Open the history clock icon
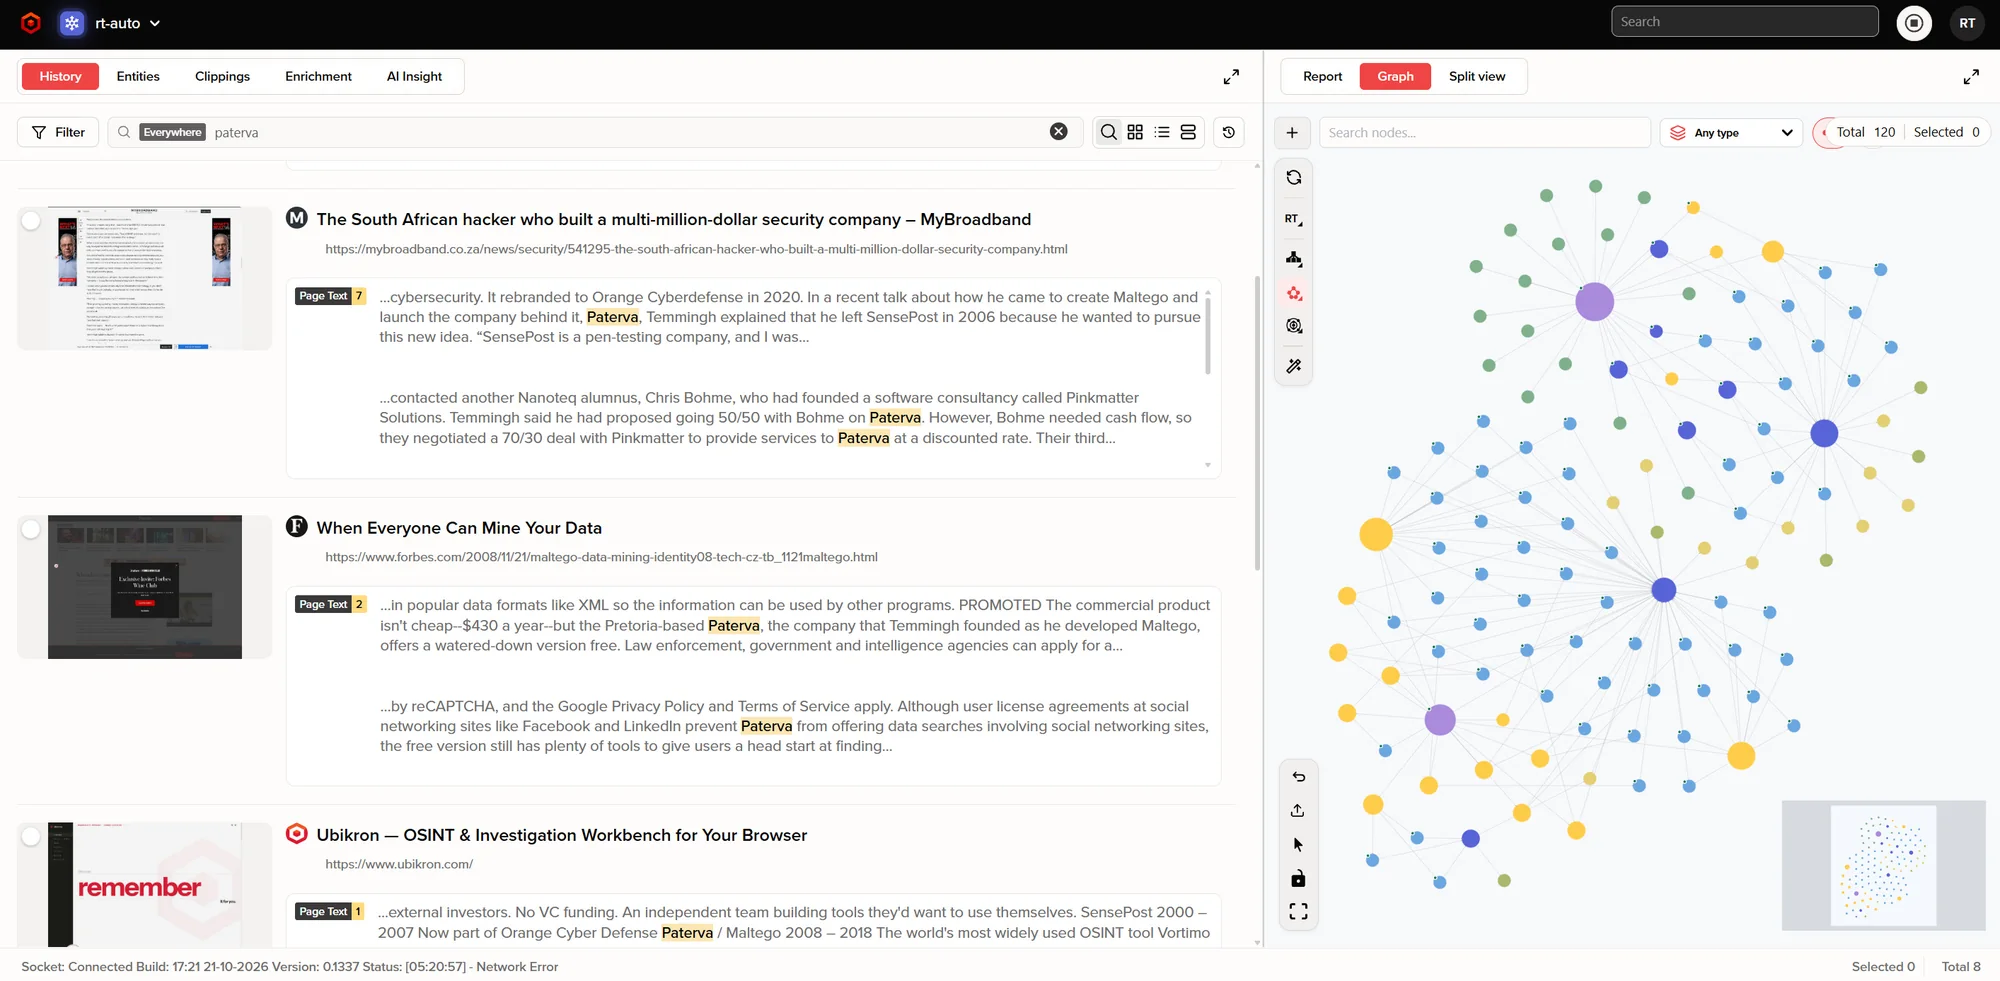The height and width of the screenshot is (981, 2000). coord(1229,132)
